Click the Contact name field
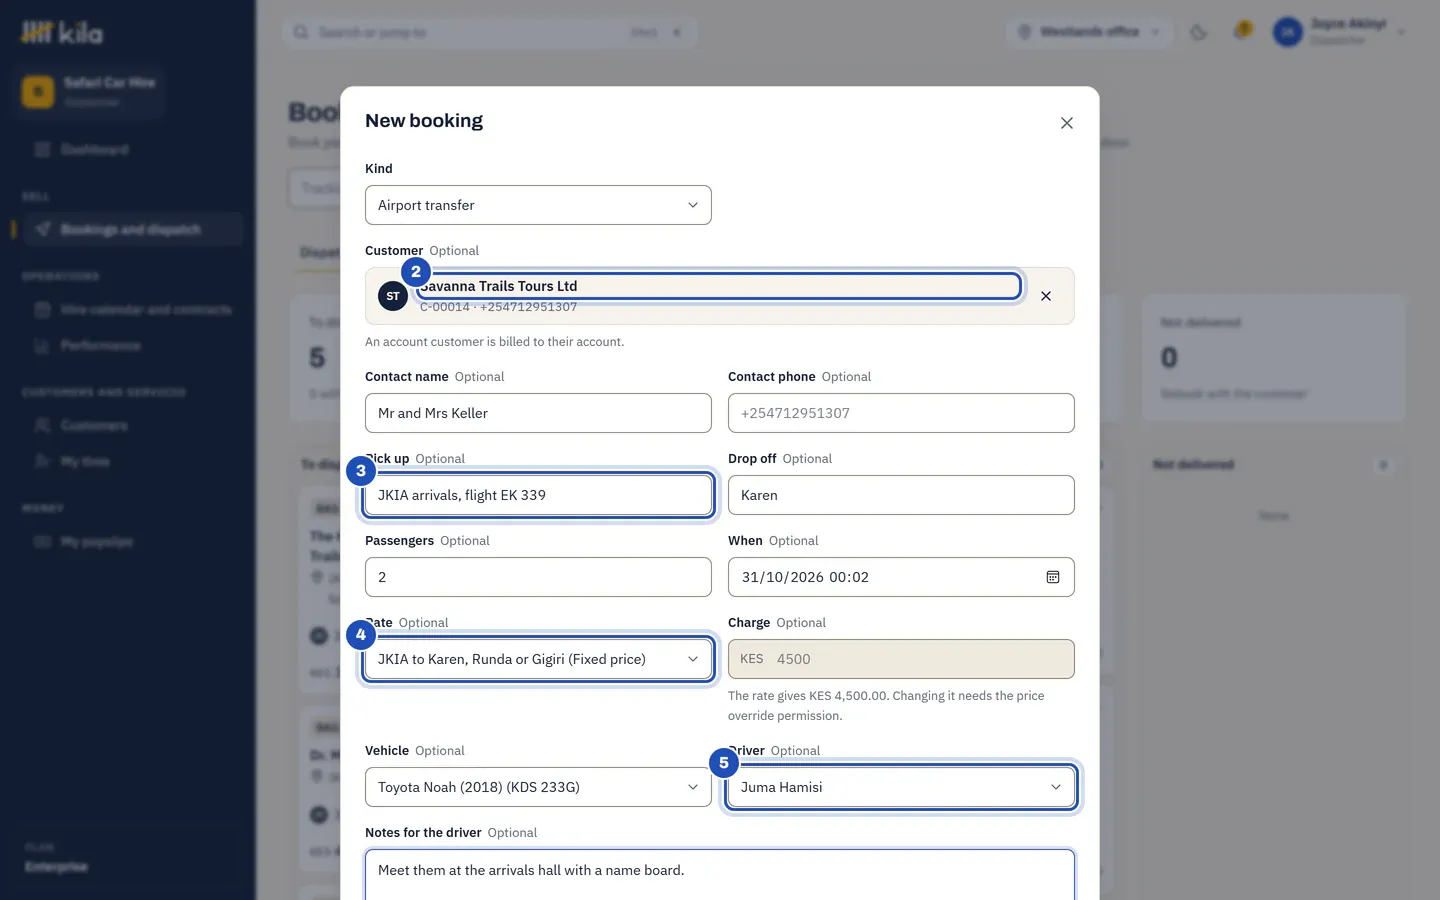Screen dimensions: 1440x900 pos(538,413)
